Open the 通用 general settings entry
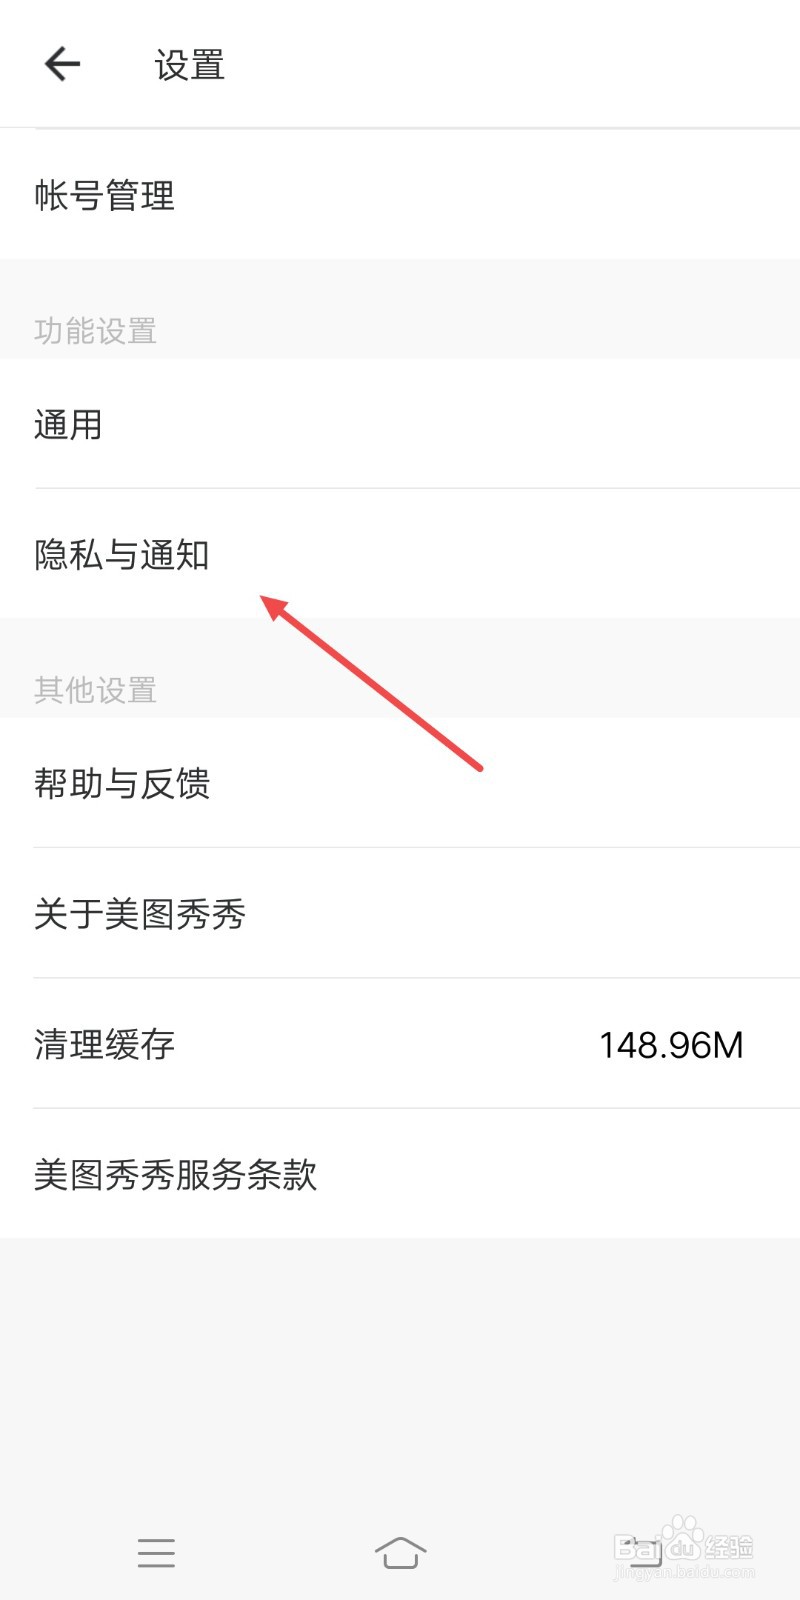The image size is (800, 1600). (x=400, y=424)
